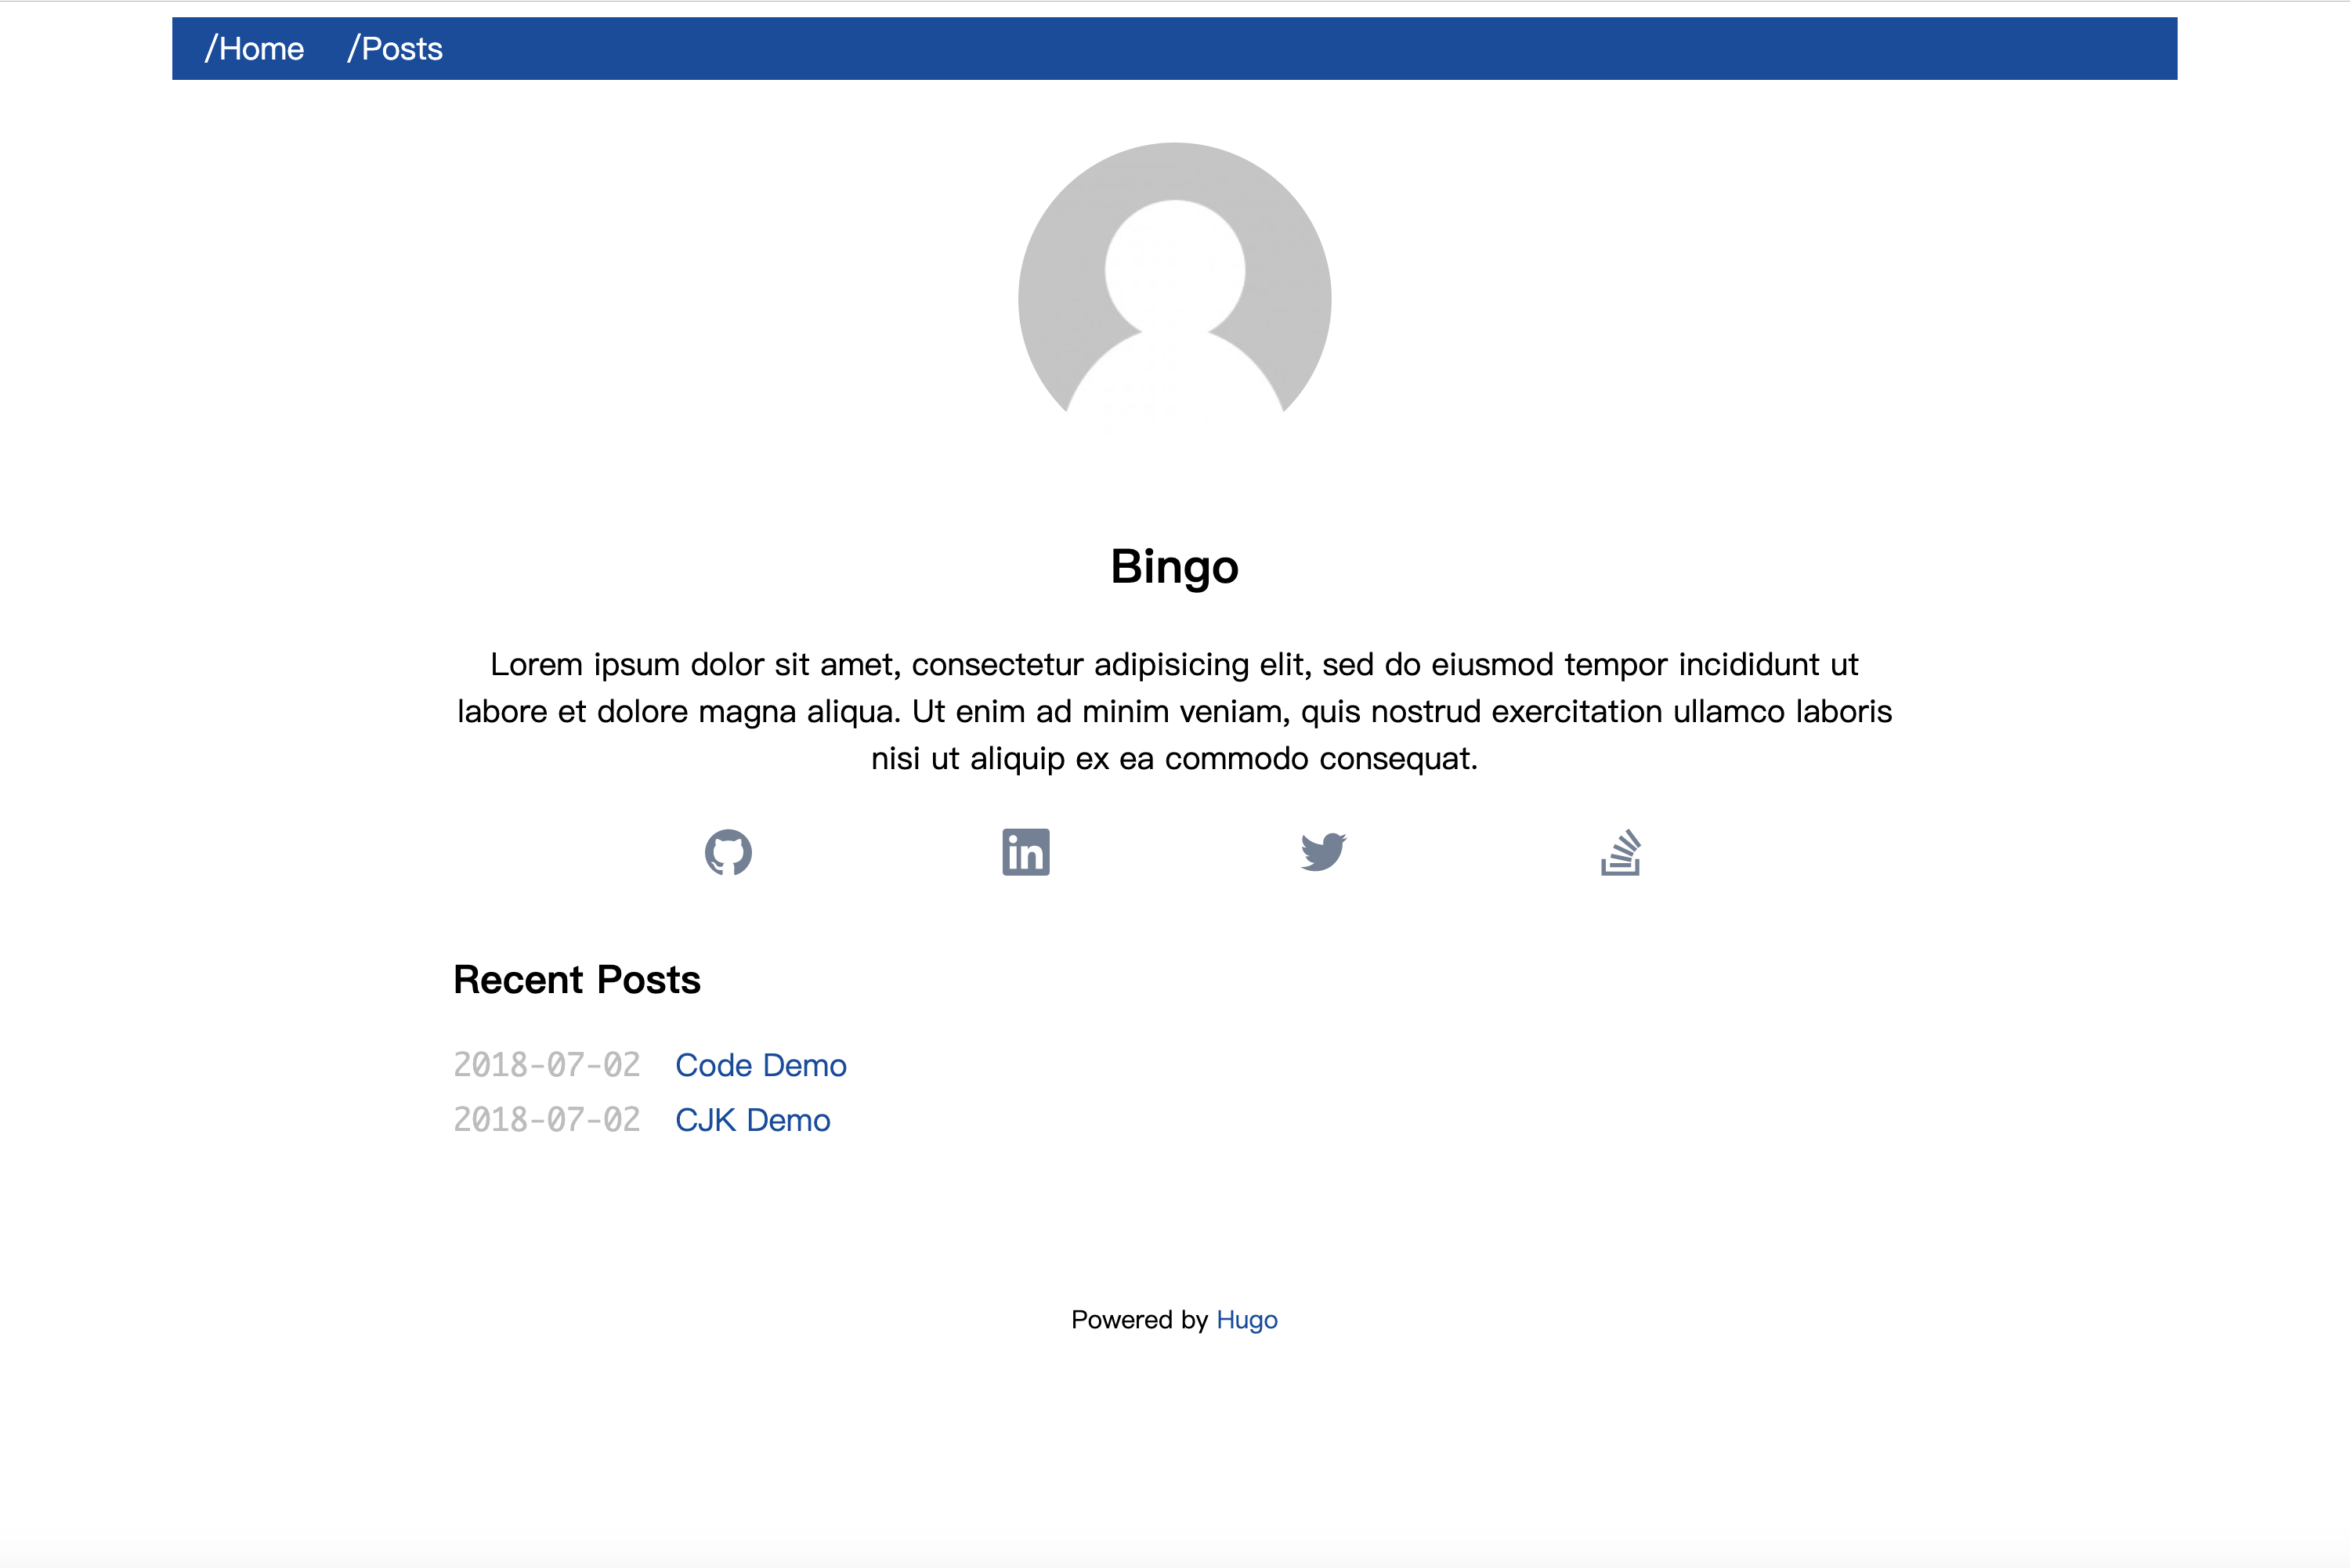Viewport: 2350px width, 1568px height.
Task: Click the gray avatar profile picture
Action: pos(1174,290)
